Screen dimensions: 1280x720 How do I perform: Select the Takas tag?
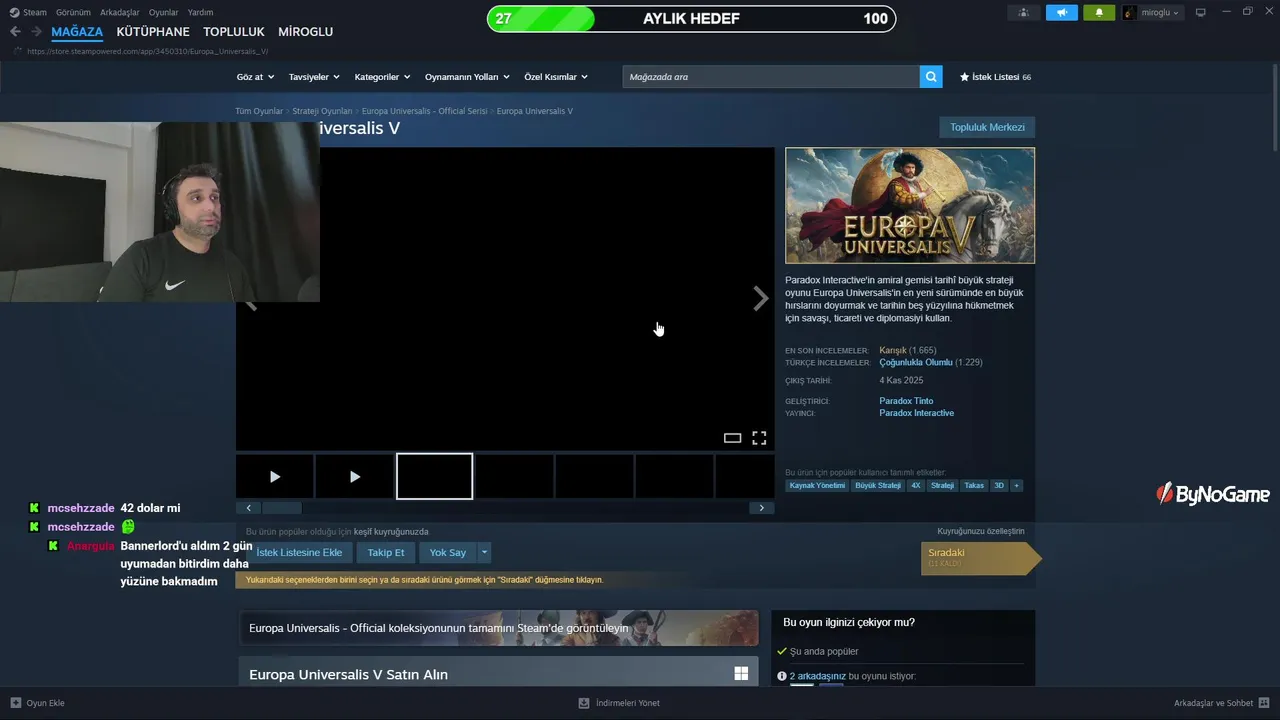point(973,486)
